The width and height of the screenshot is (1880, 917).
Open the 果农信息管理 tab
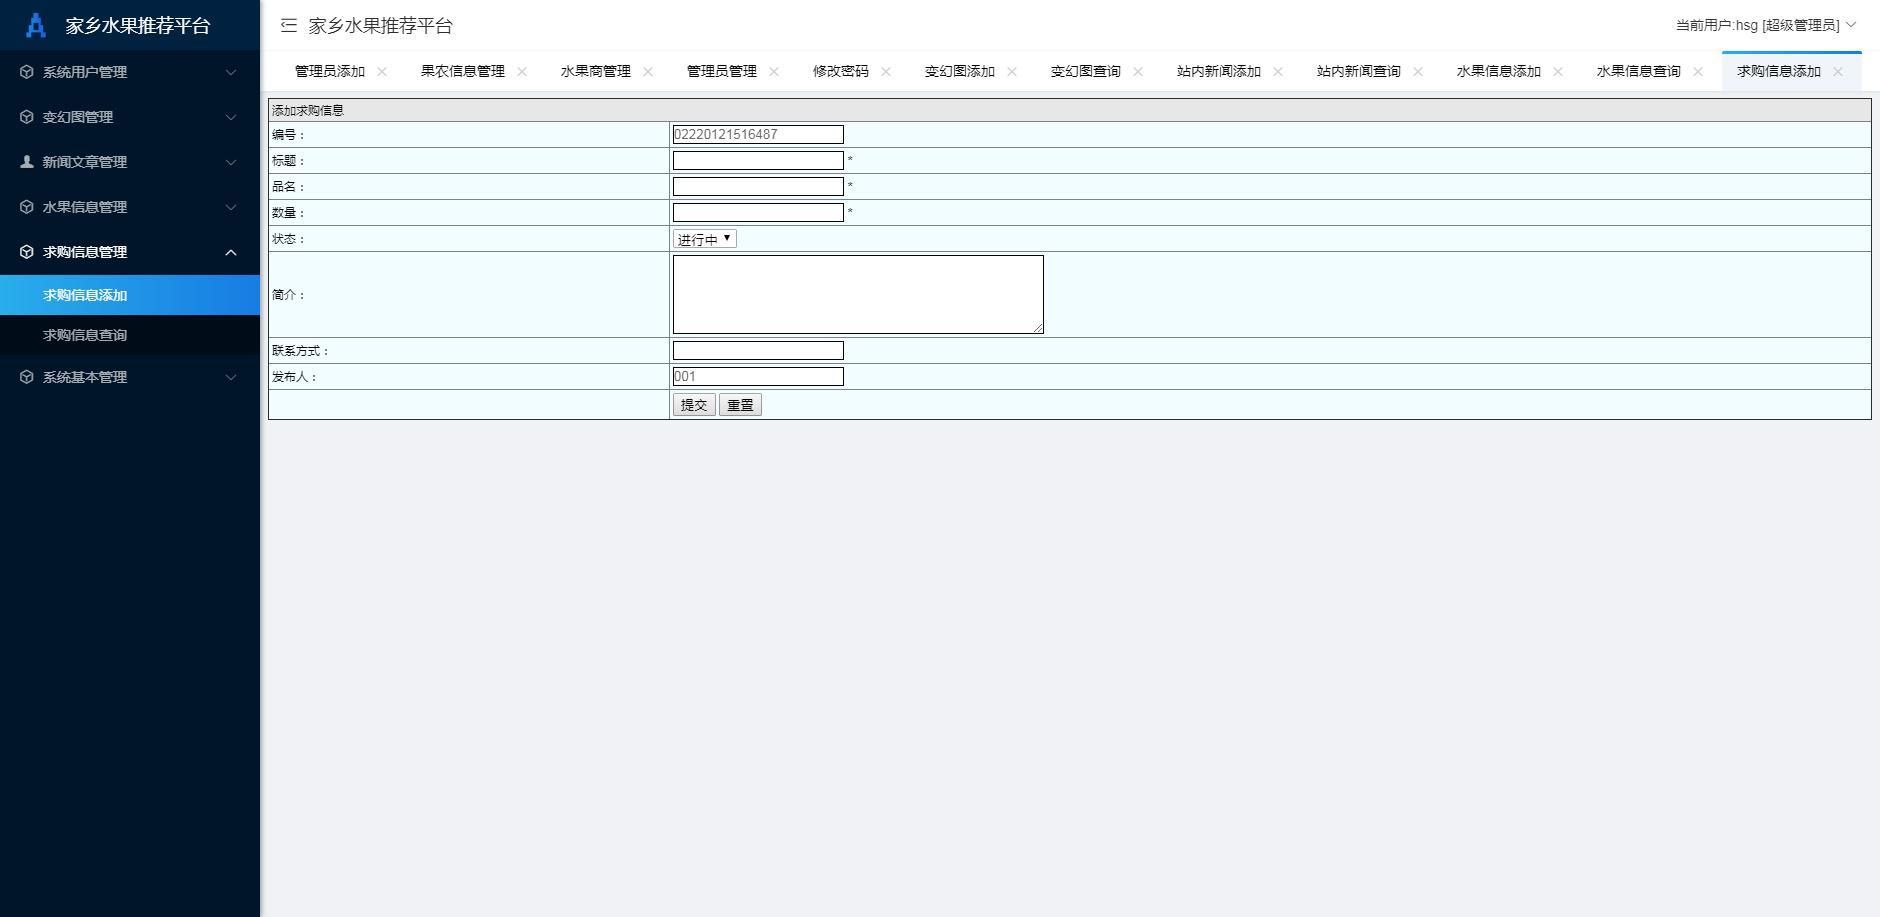(462, 71)
